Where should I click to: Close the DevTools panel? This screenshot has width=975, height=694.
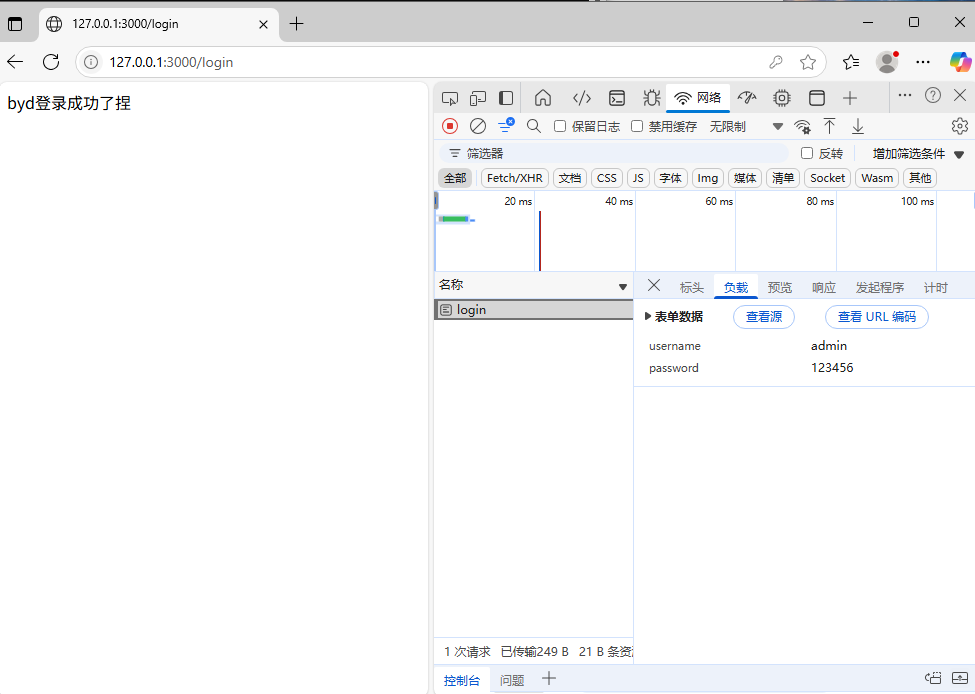click(960, 95)
